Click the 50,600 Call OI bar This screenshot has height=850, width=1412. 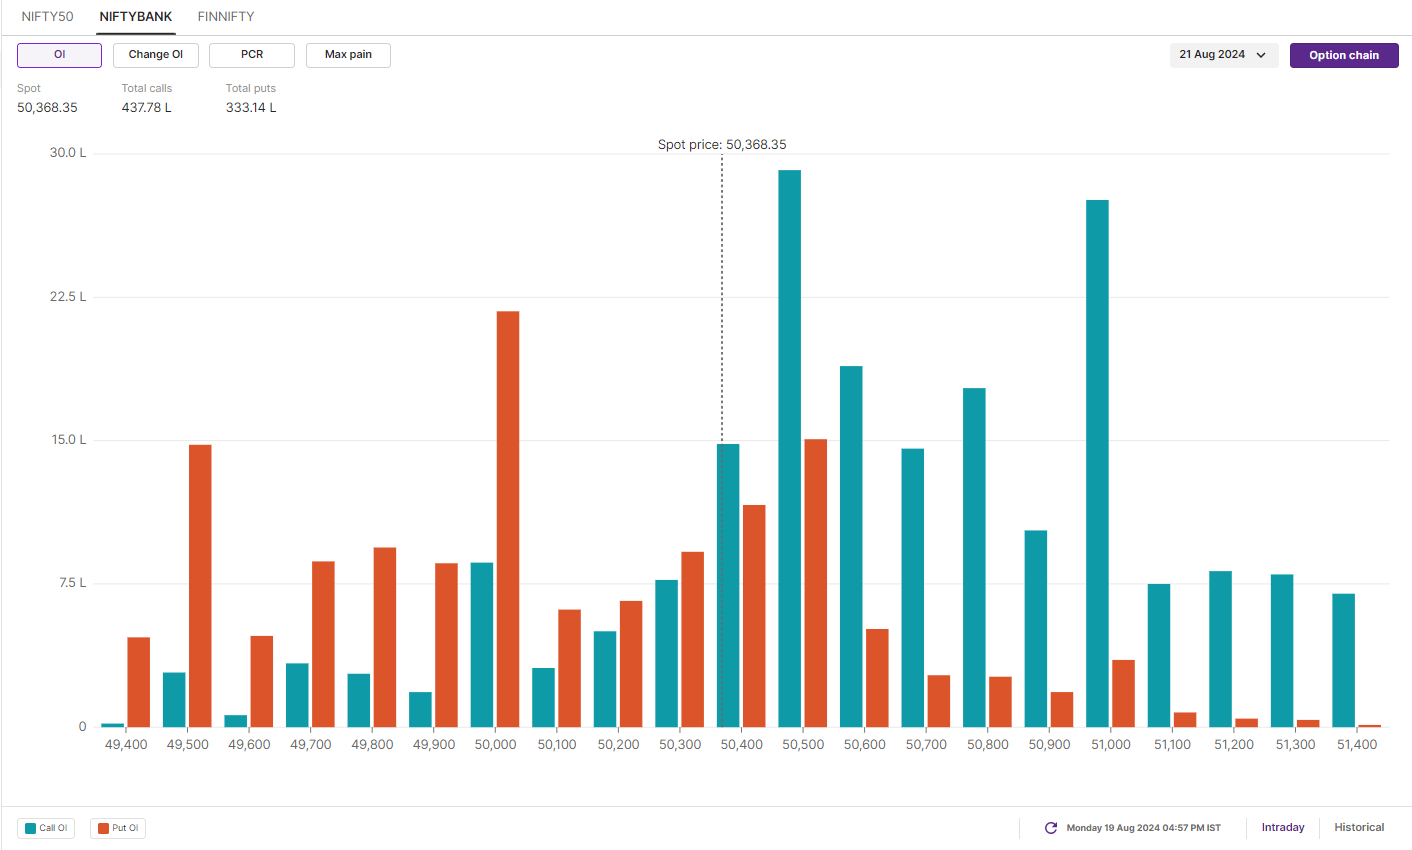point(851,546)
